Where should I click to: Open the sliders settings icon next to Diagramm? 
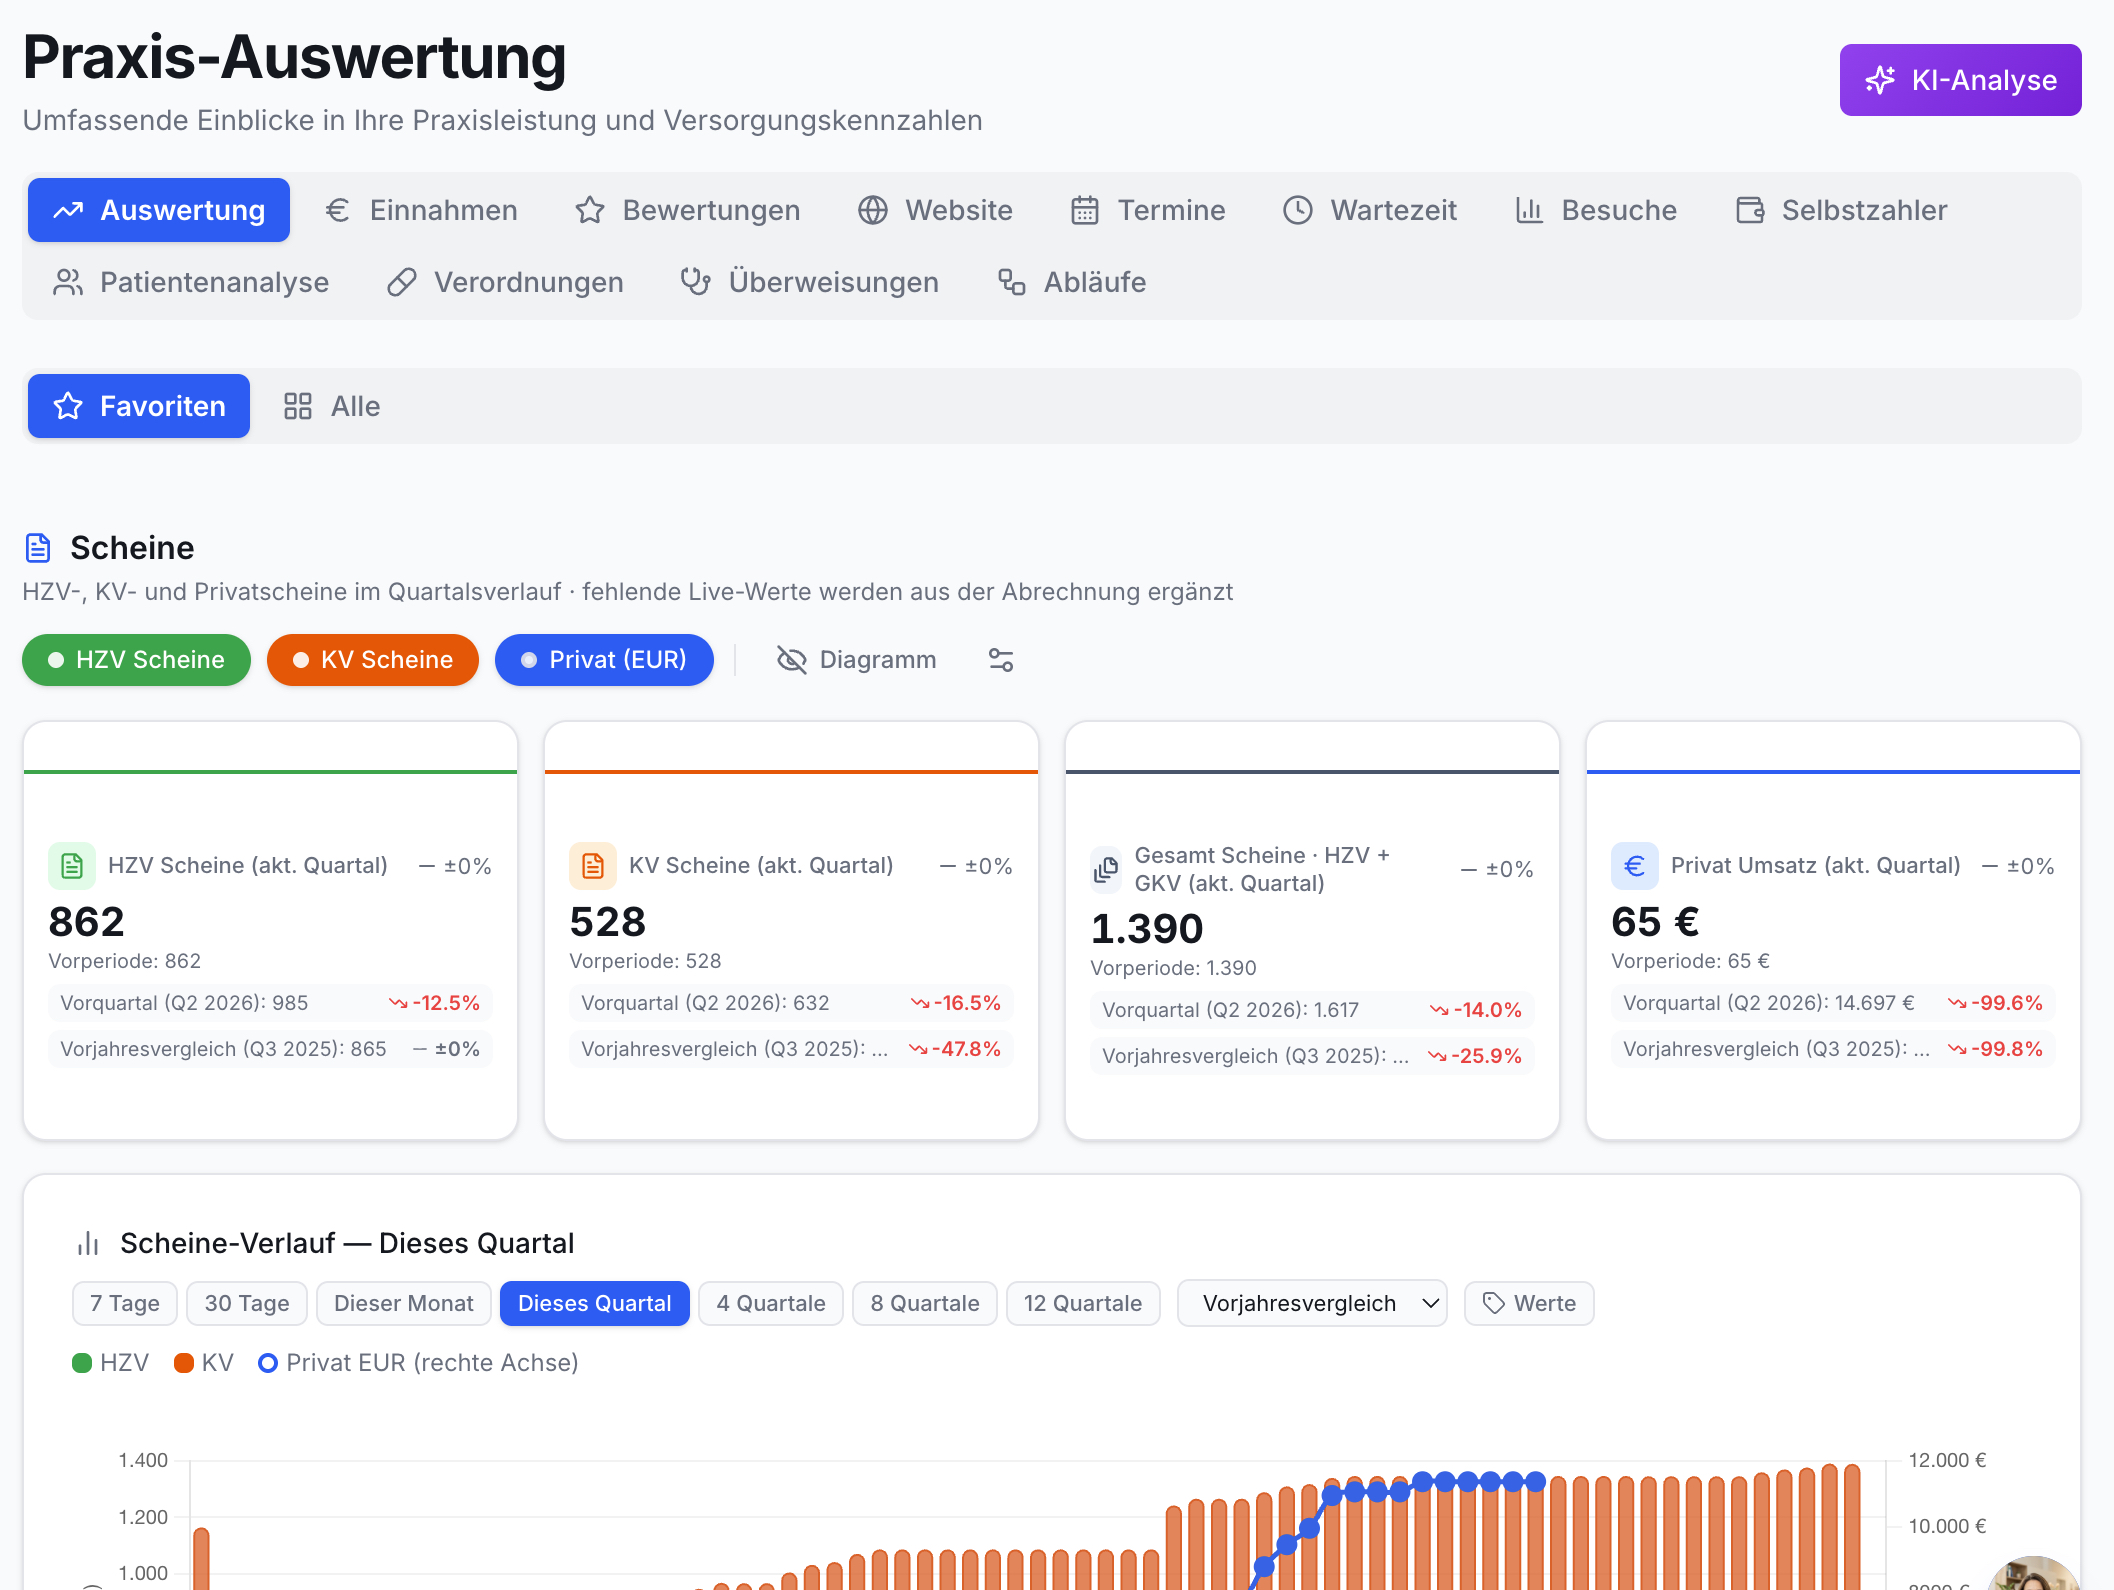pos(1001,660)
